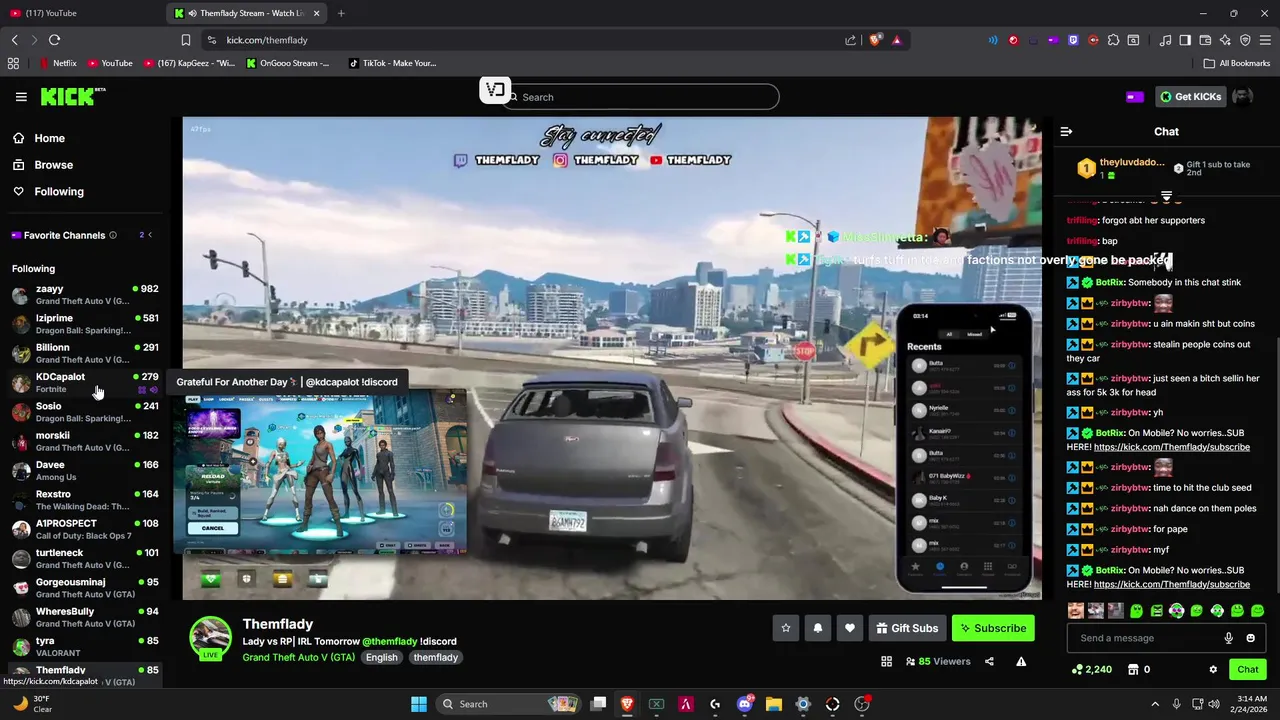Click the Get KICKs button

(1190, 97)
